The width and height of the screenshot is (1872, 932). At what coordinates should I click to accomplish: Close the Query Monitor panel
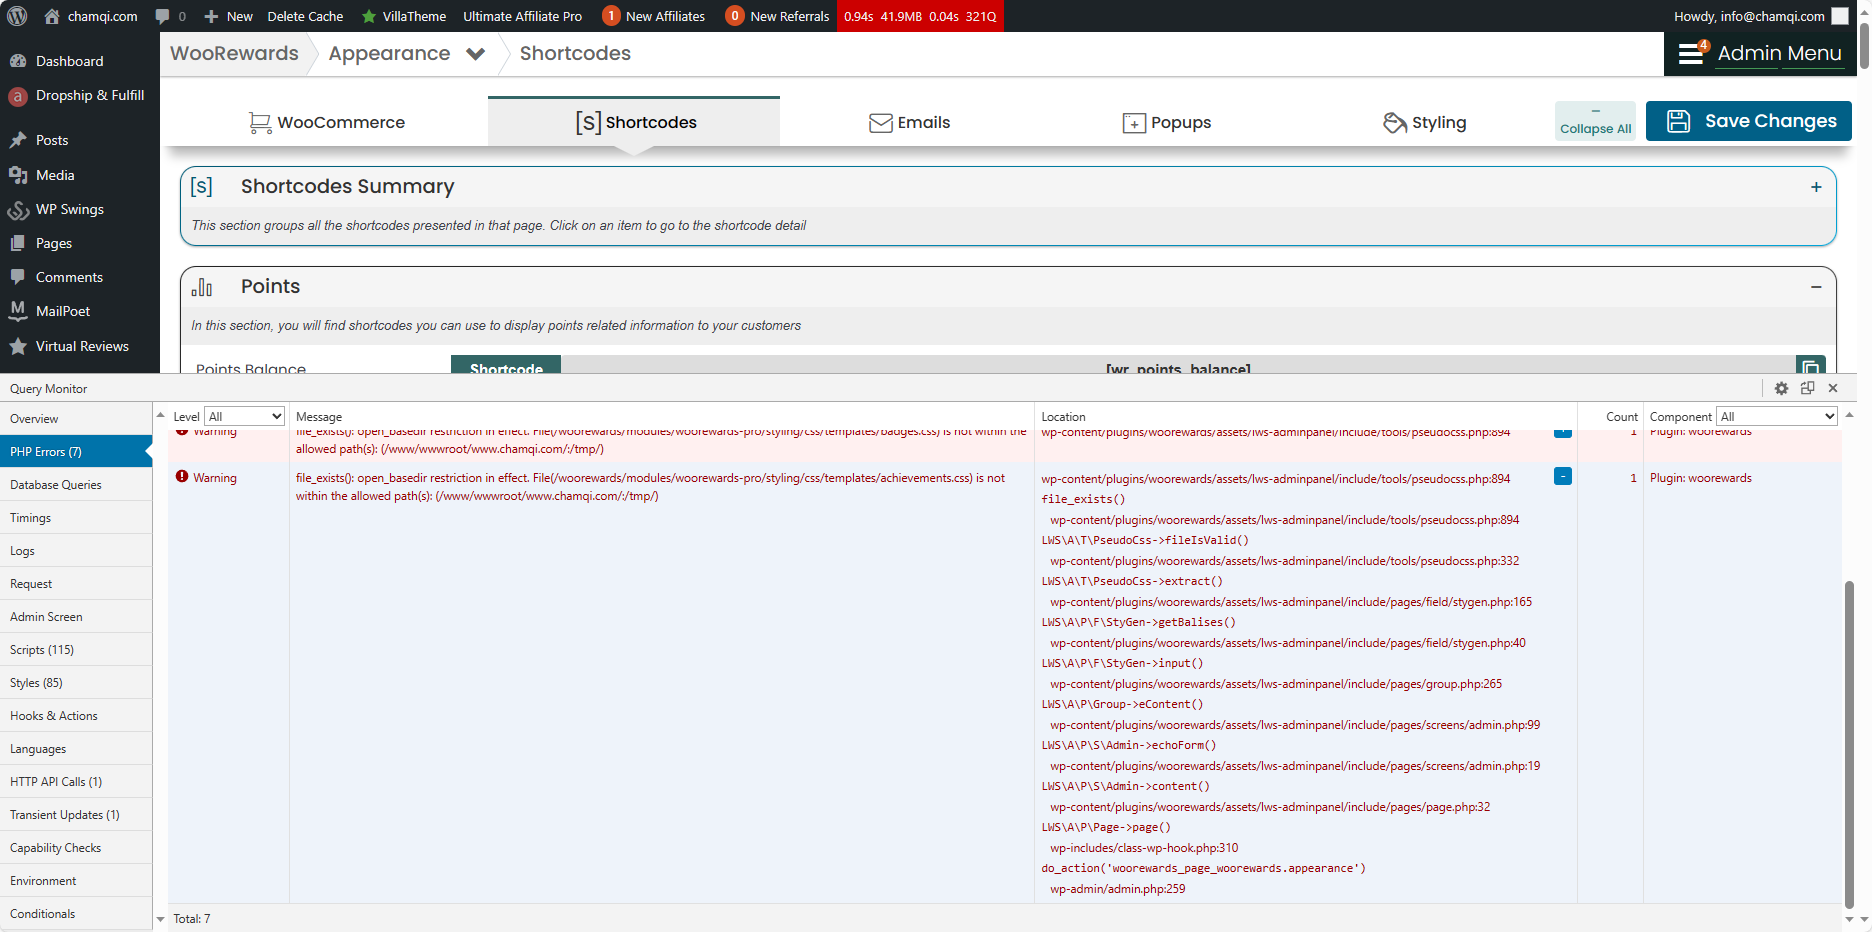1833,388
